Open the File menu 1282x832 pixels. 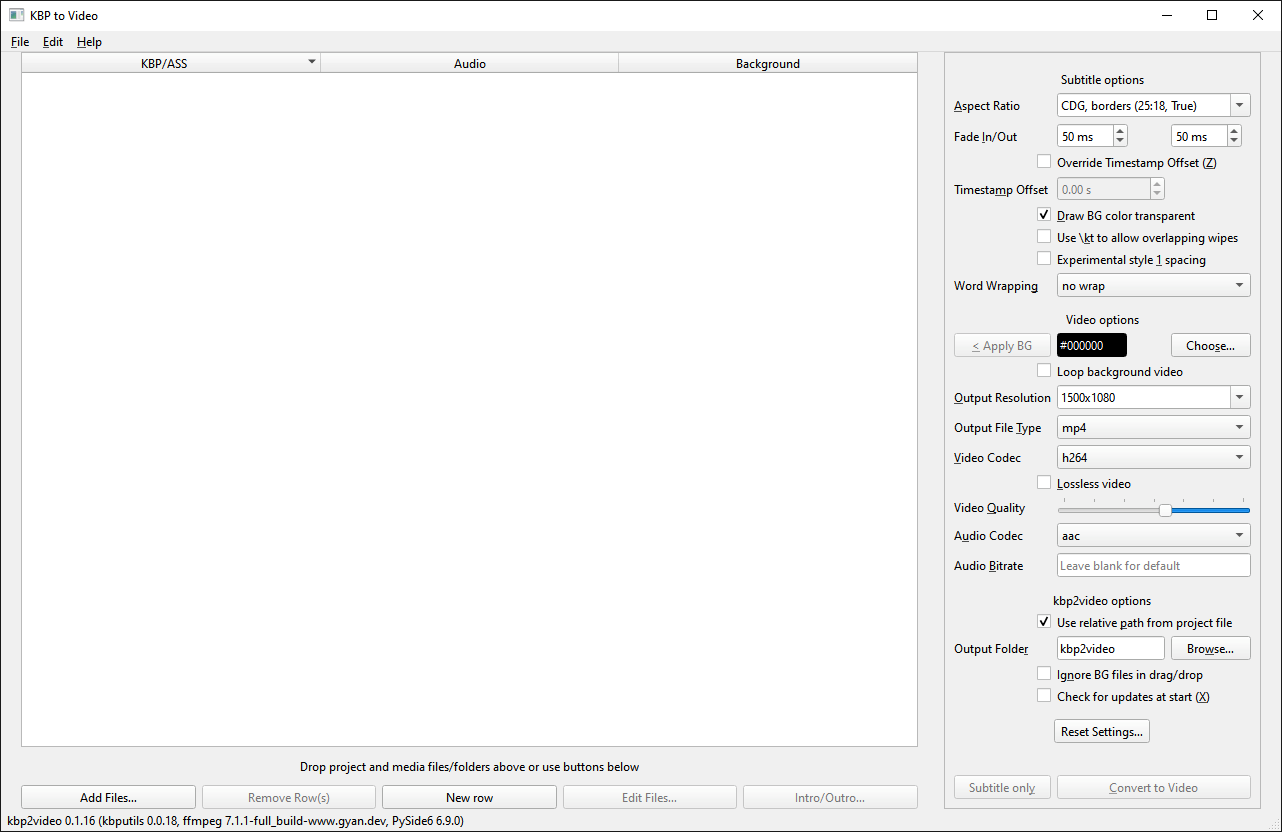pyautogui.click(x=20, y=42)
